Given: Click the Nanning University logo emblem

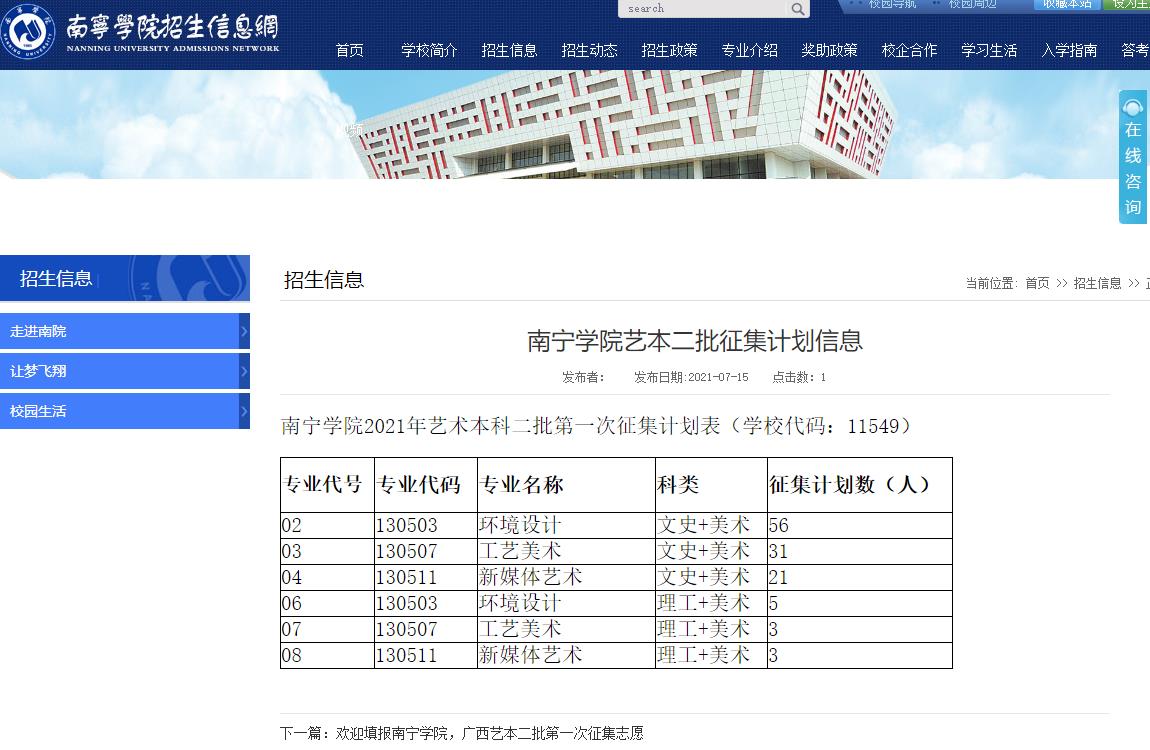Looking at the screenshot, I should pyautogui.click(x=28, y=33).
